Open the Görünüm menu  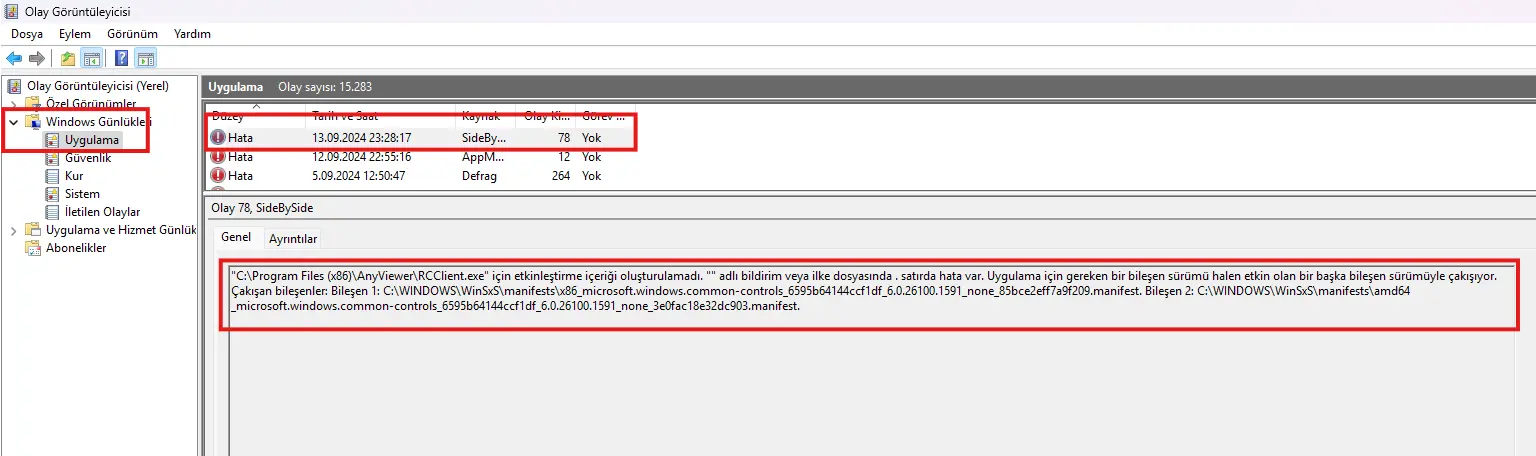pos(132,34)
